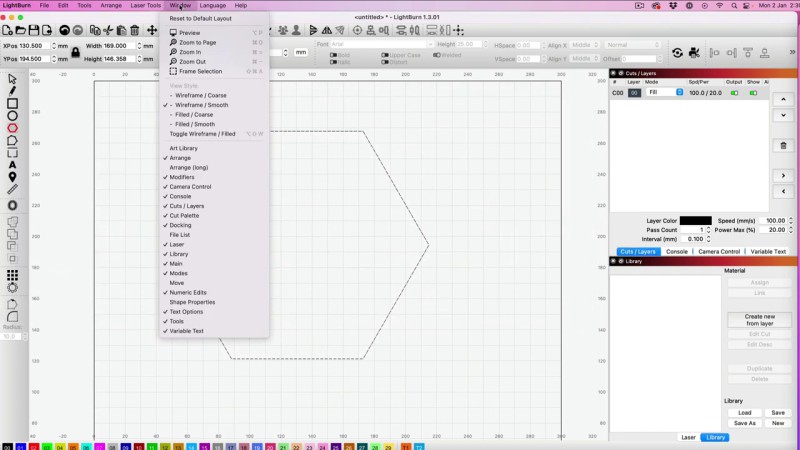Uncheck Camera Control in Window menu

[x=190, y=187]
